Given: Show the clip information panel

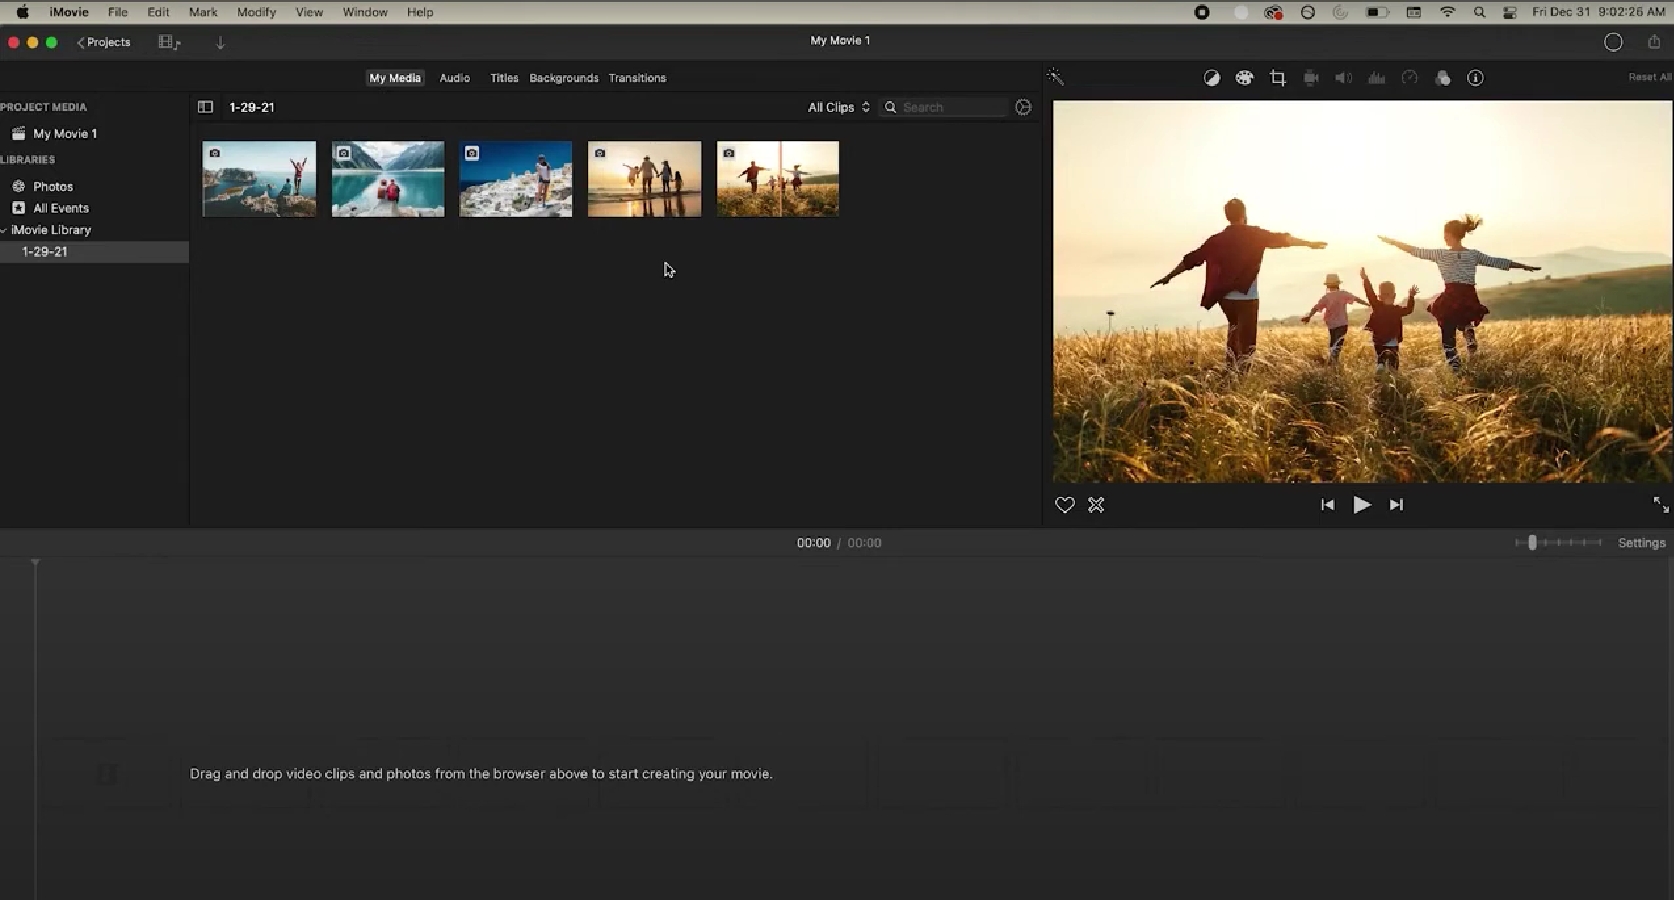Looking at the screenshot, I should click(x=1476, y=78).
